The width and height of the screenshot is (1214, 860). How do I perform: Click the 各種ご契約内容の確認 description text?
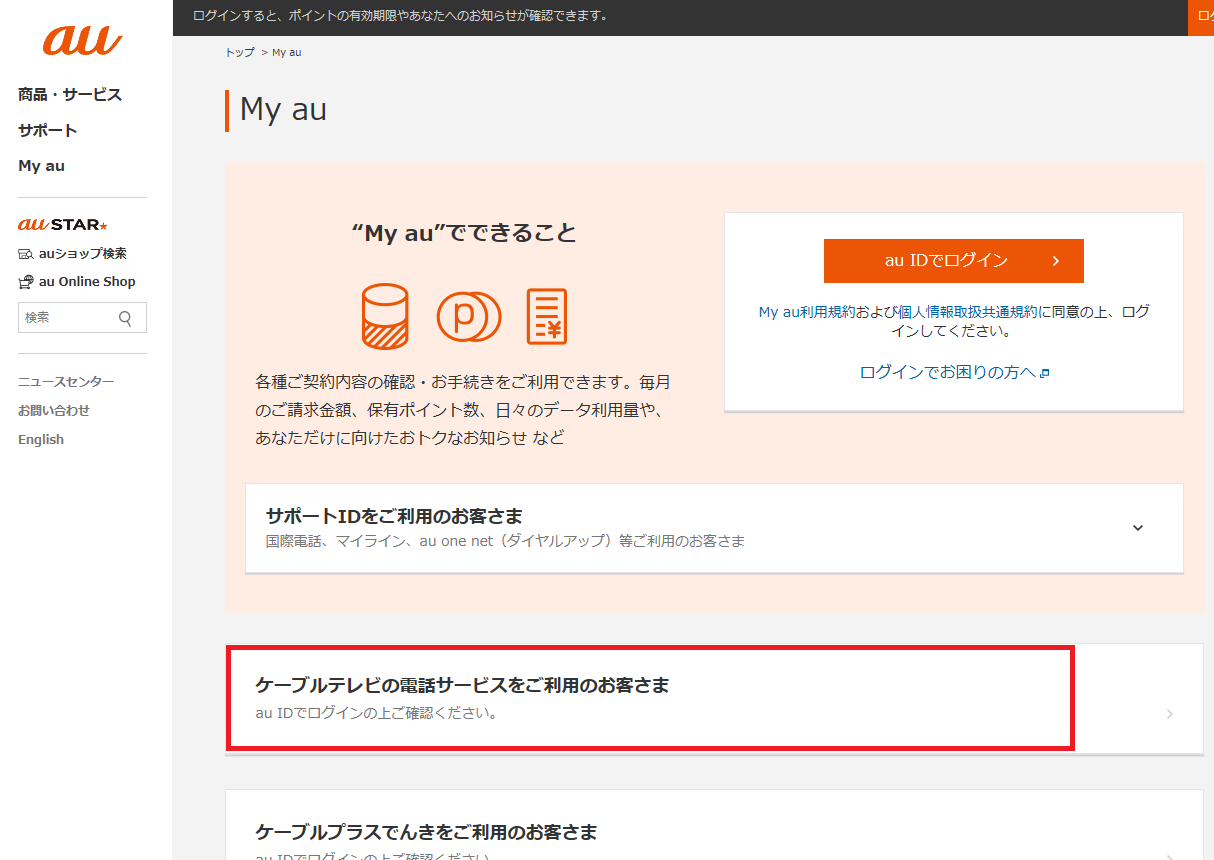463,410
